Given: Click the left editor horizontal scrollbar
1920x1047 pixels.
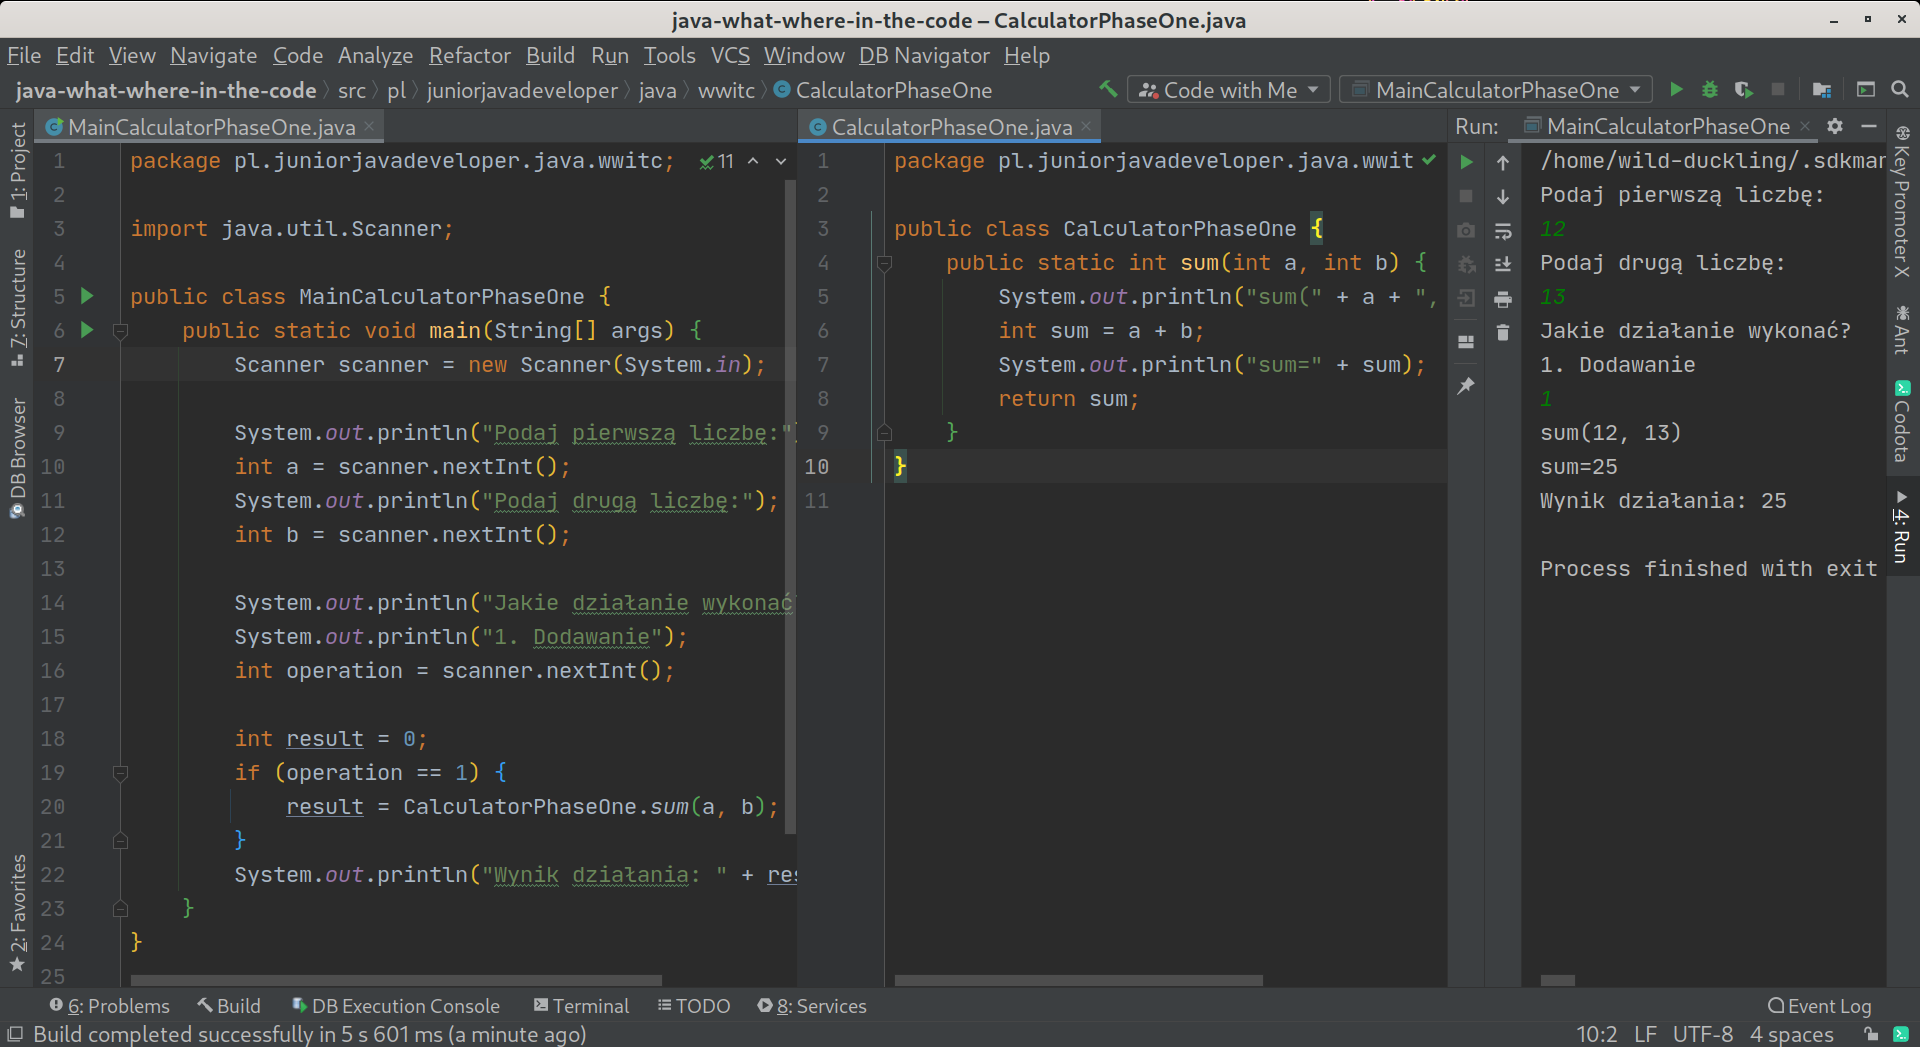Looking at the screenshot, I should 396,980.
